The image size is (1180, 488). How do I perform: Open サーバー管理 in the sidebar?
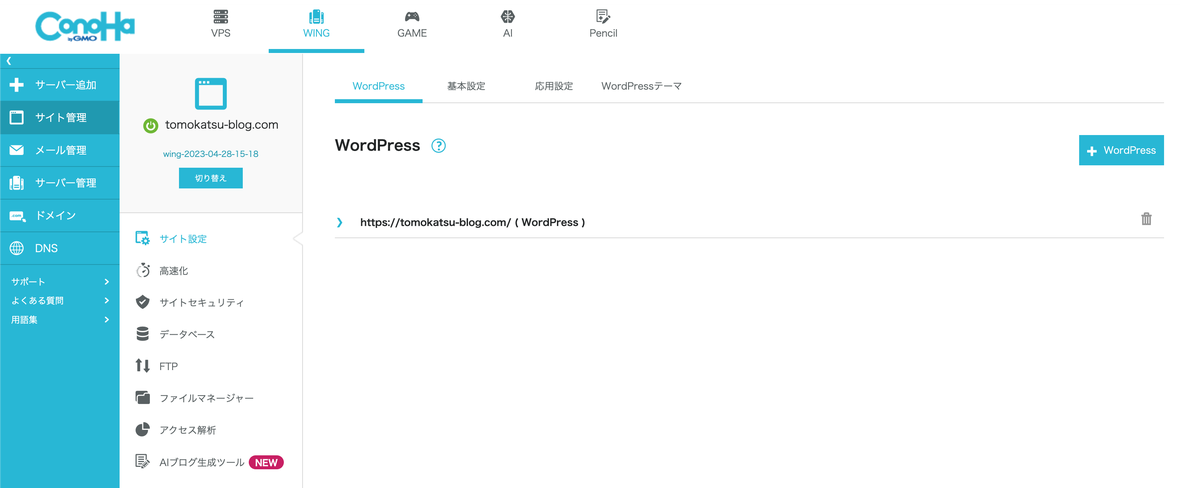pos(59,183)
